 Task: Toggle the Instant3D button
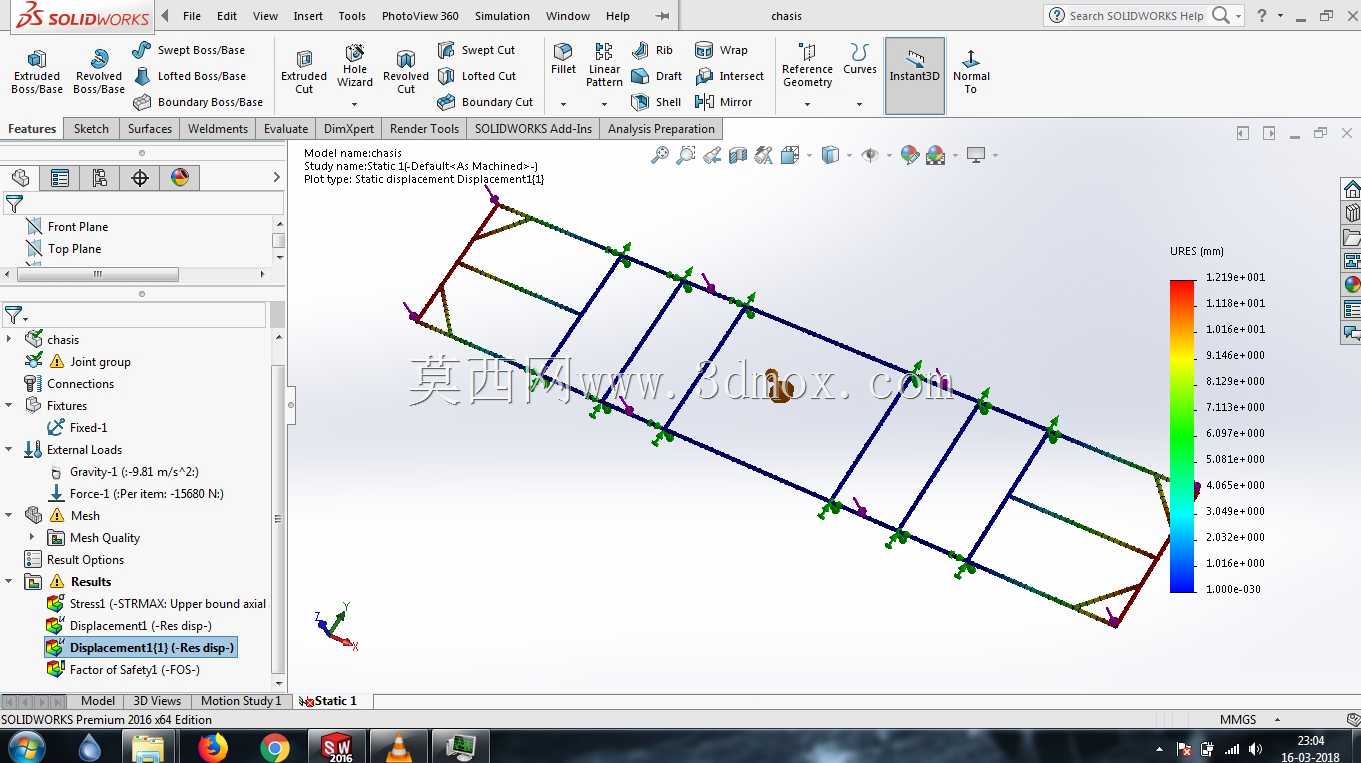tap(915, 75)
